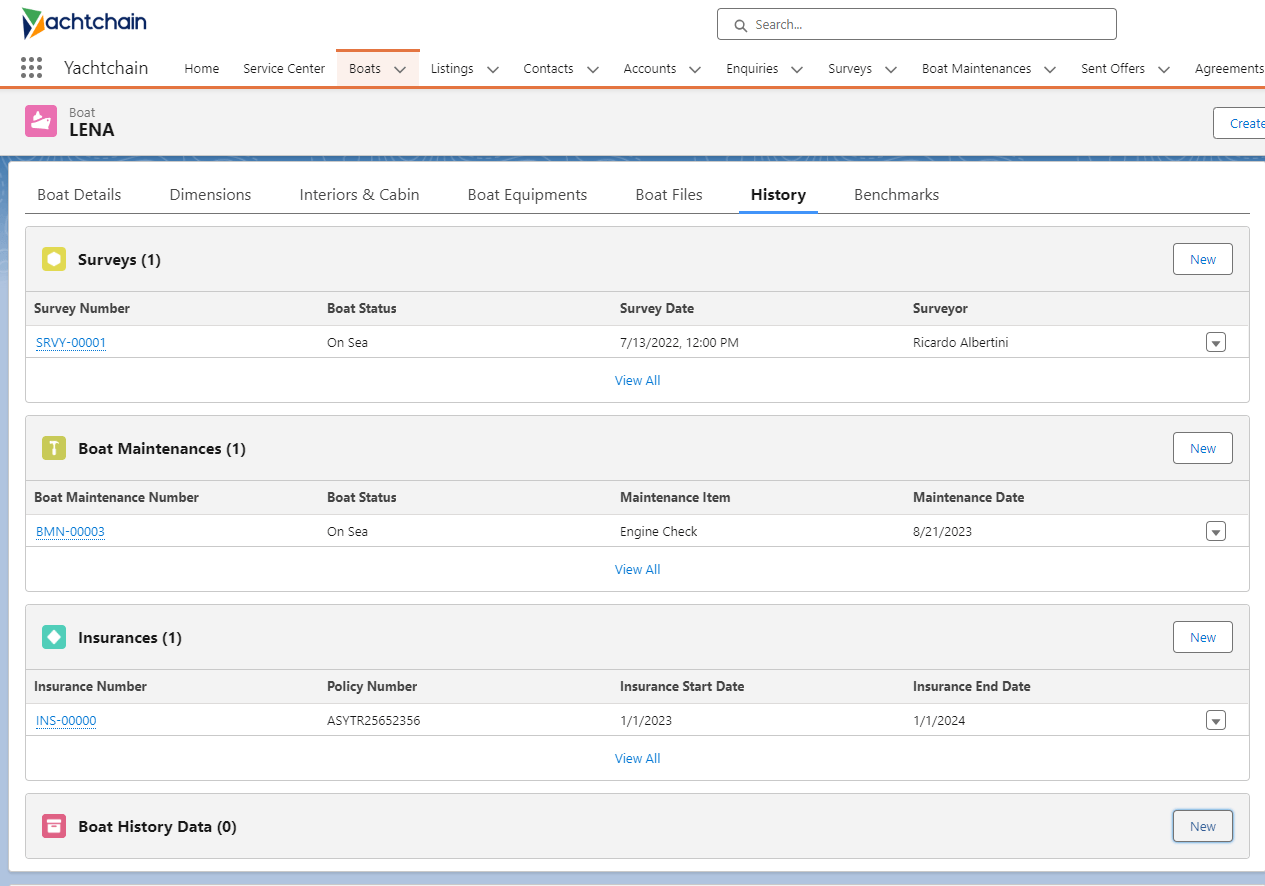The image size is (1265, 886).
Task: Open the Boats tab dropdown chevron
Action: tap(400, 69)
